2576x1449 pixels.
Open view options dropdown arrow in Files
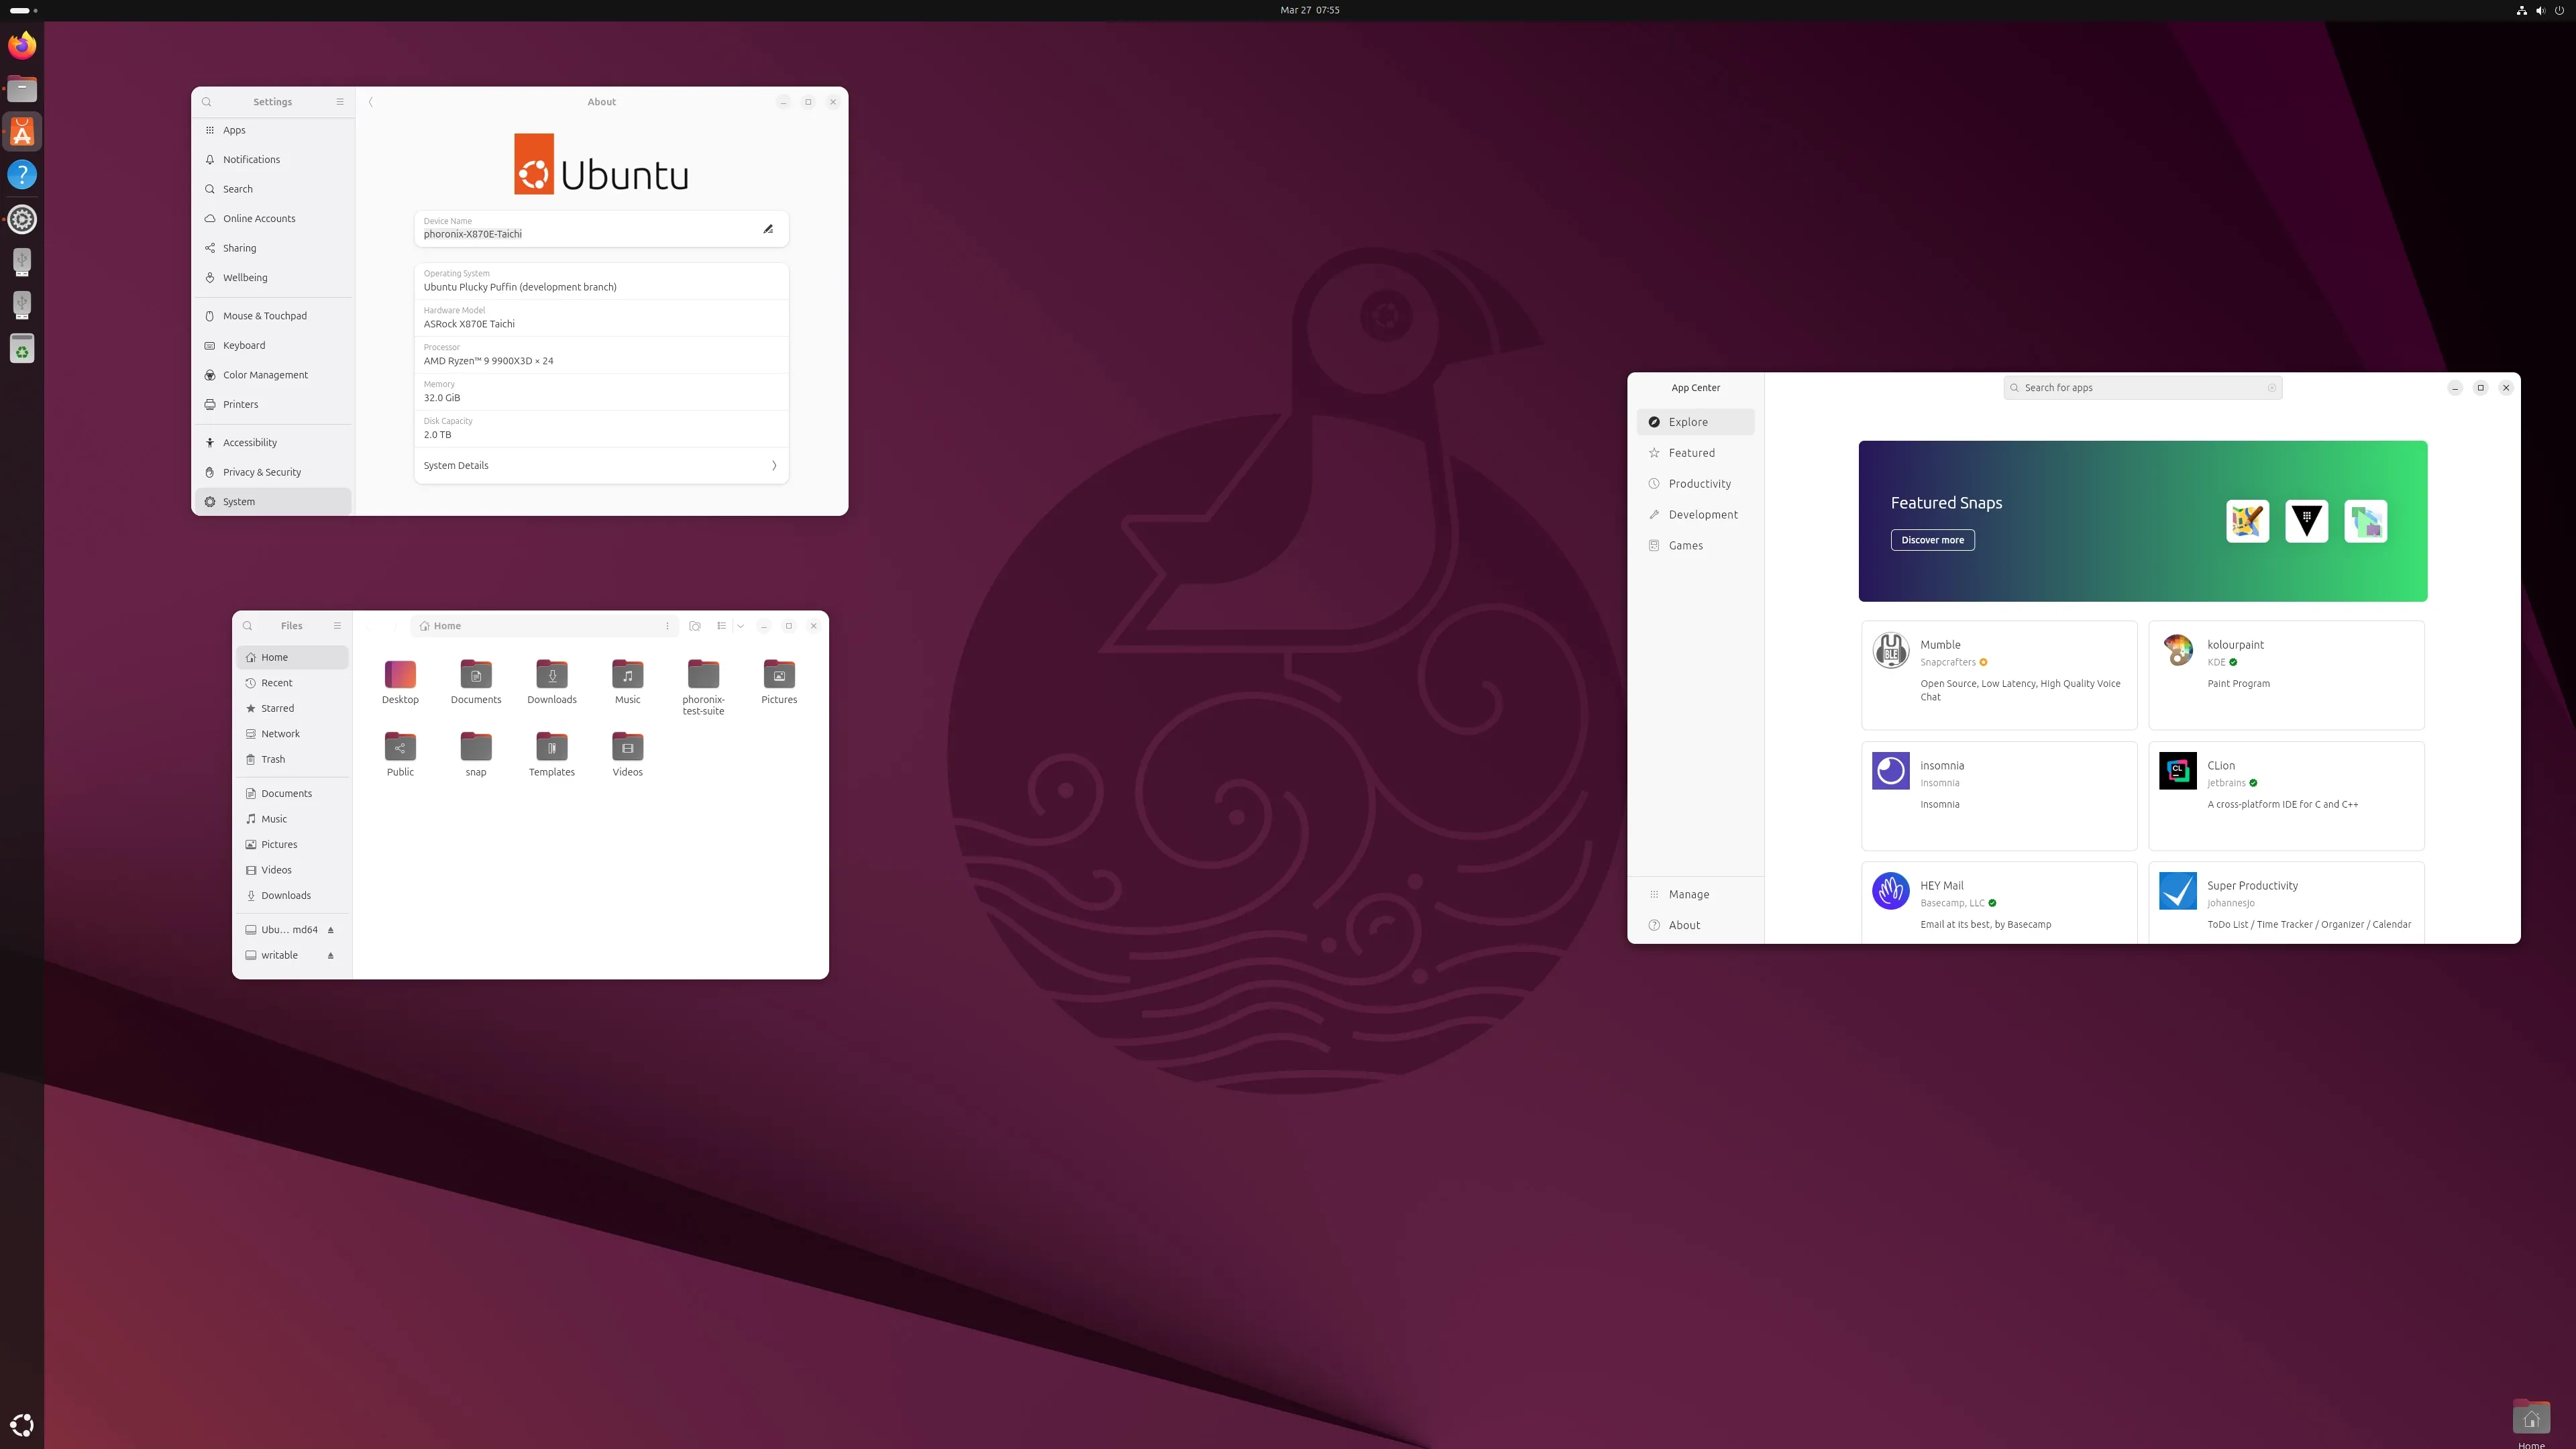(741, 626)
